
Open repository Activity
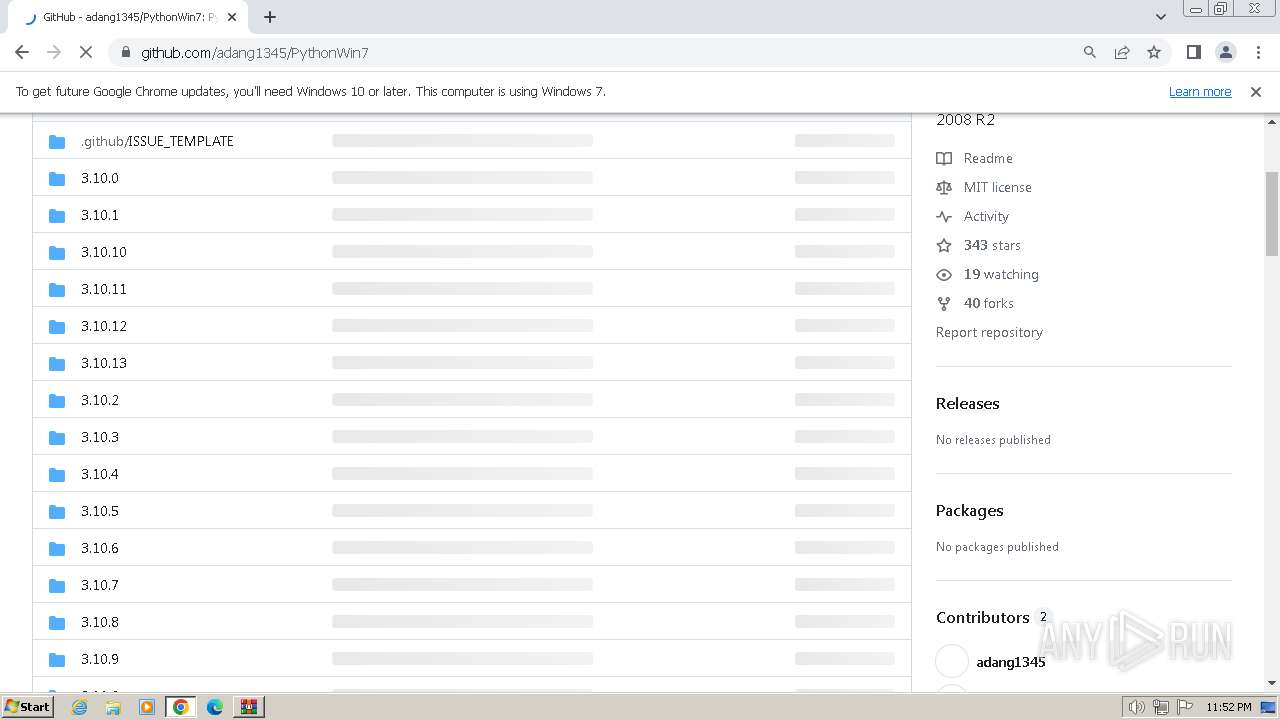986,216
